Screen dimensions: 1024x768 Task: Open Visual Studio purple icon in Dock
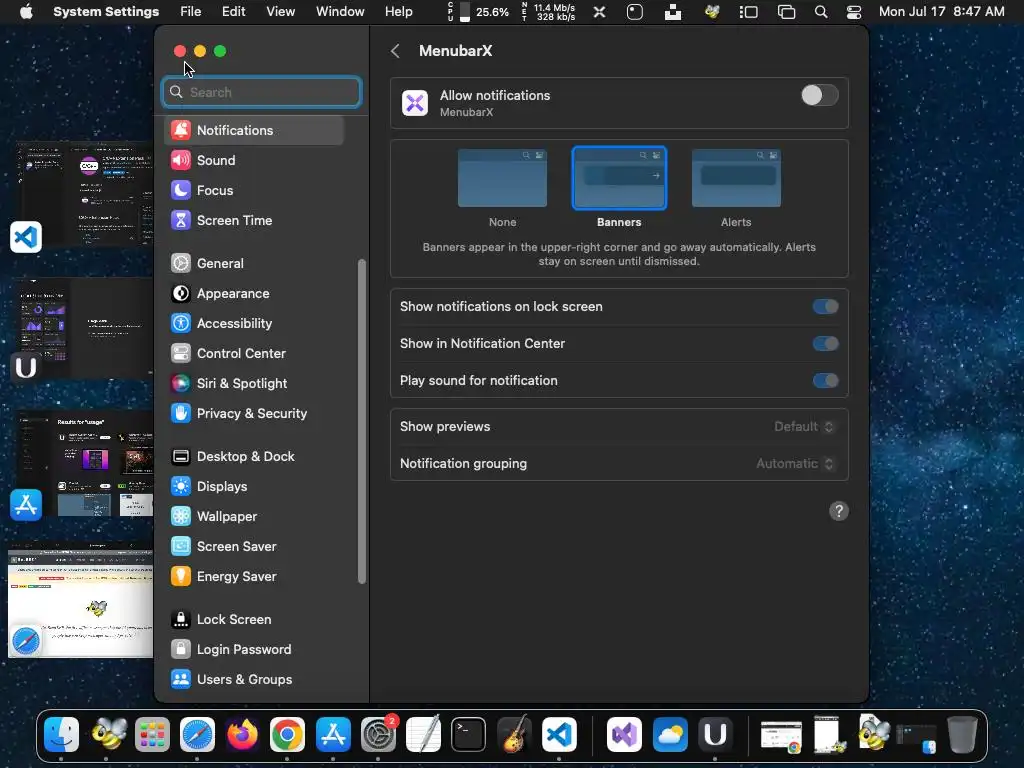[624, 735]
